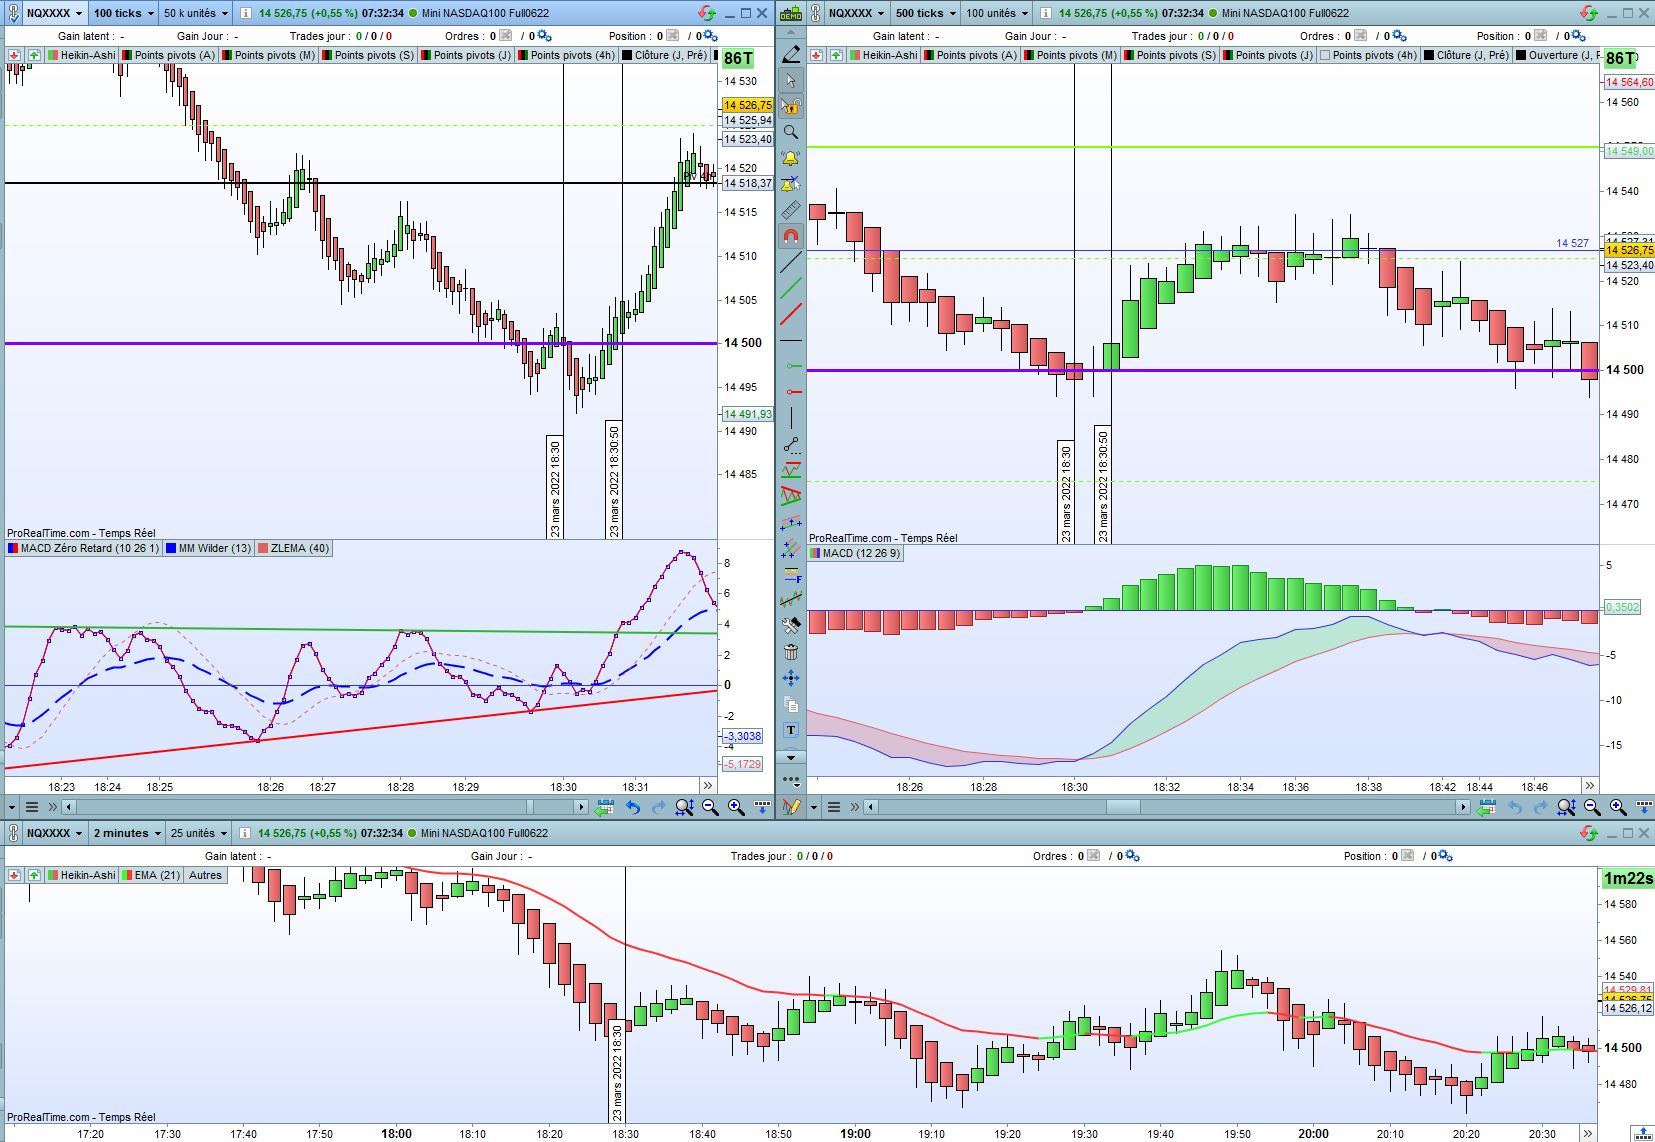Zoom out using minus magnifier, 500 ticks chart
The width and height of the screenshot is (1655, 1142).
click(x=1592, y=807)
